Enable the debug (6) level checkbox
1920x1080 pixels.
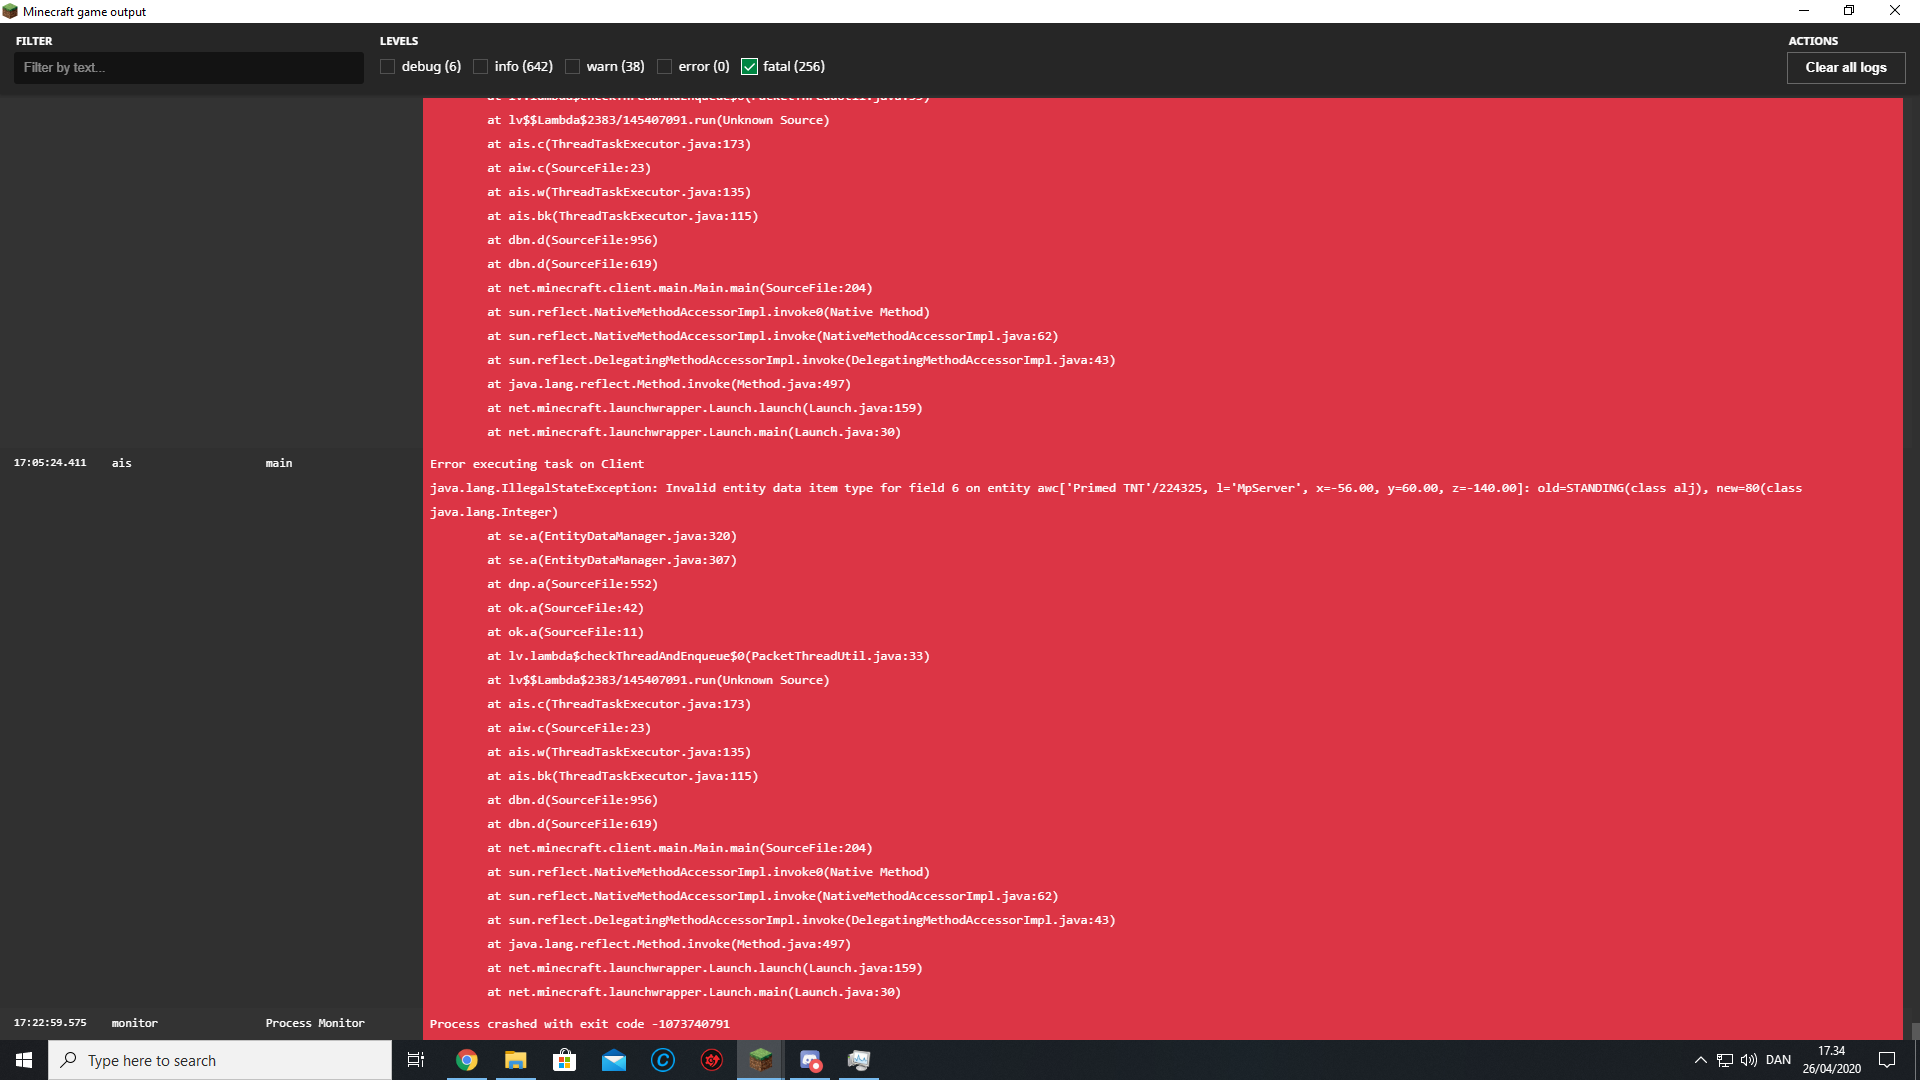click(388, 67)
